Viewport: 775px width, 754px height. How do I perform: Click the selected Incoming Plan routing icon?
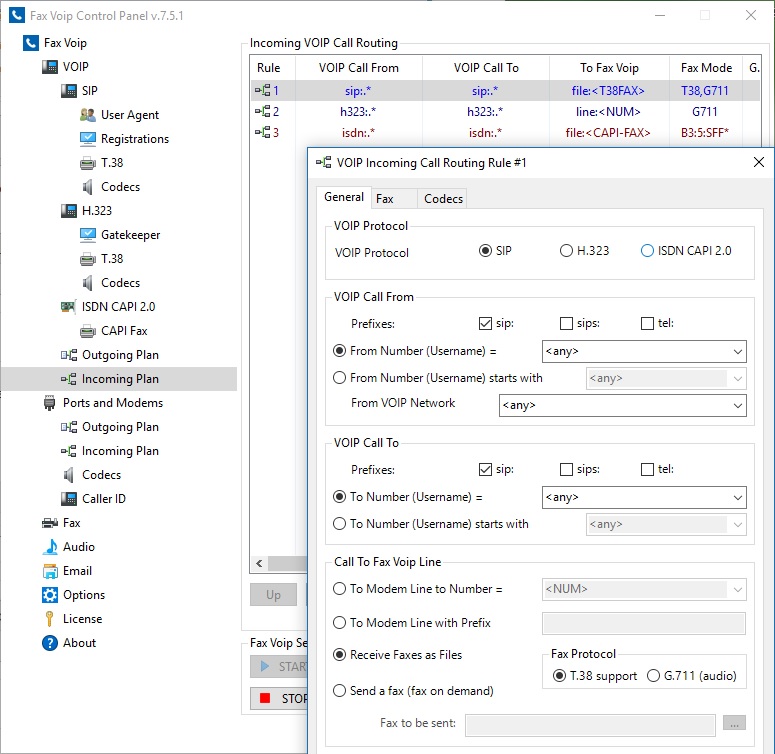pos(69,379)
